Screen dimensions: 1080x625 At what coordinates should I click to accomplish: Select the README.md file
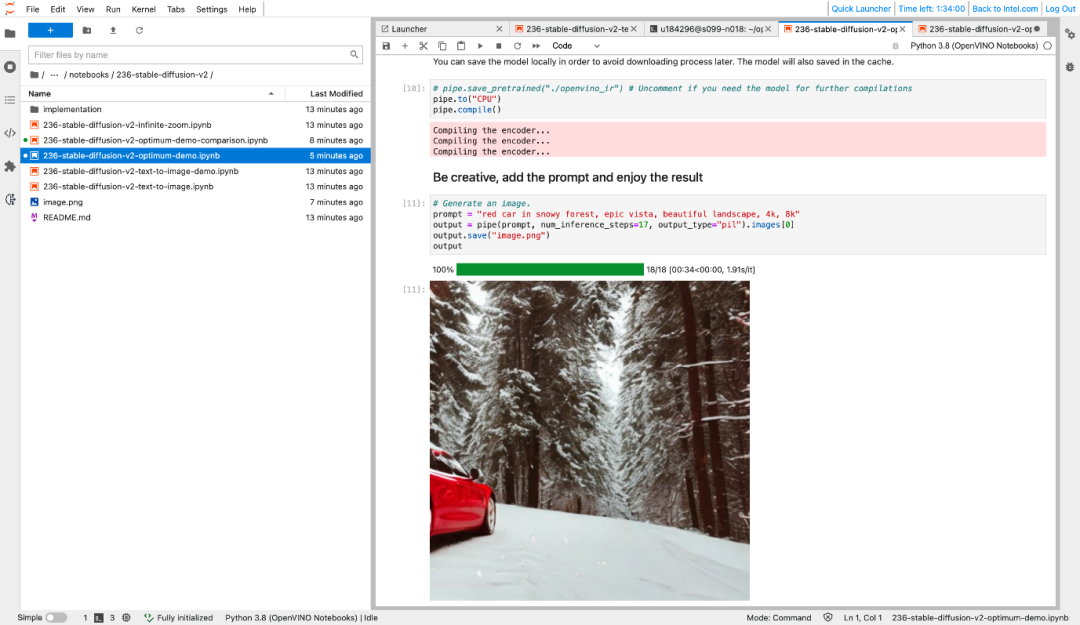tap(196, 217)
